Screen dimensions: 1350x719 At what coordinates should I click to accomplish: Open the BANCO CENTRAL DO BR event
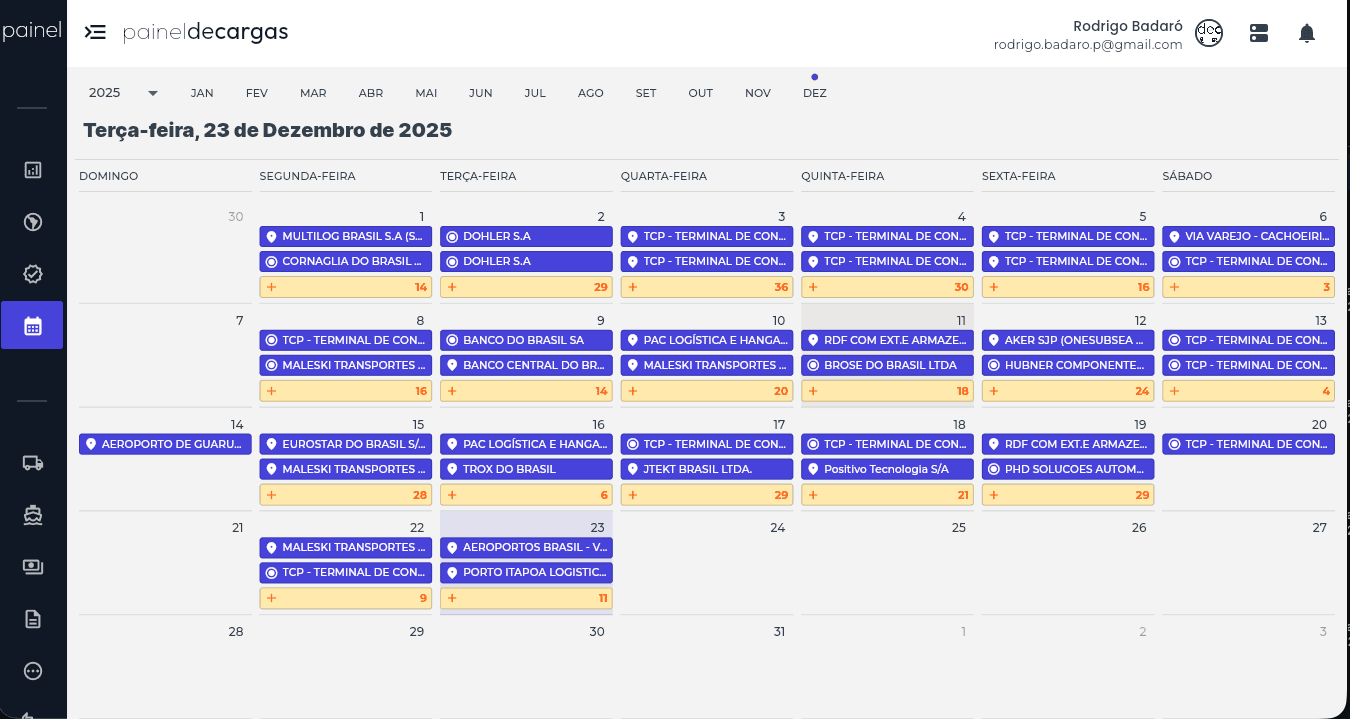tap(526, 365)
